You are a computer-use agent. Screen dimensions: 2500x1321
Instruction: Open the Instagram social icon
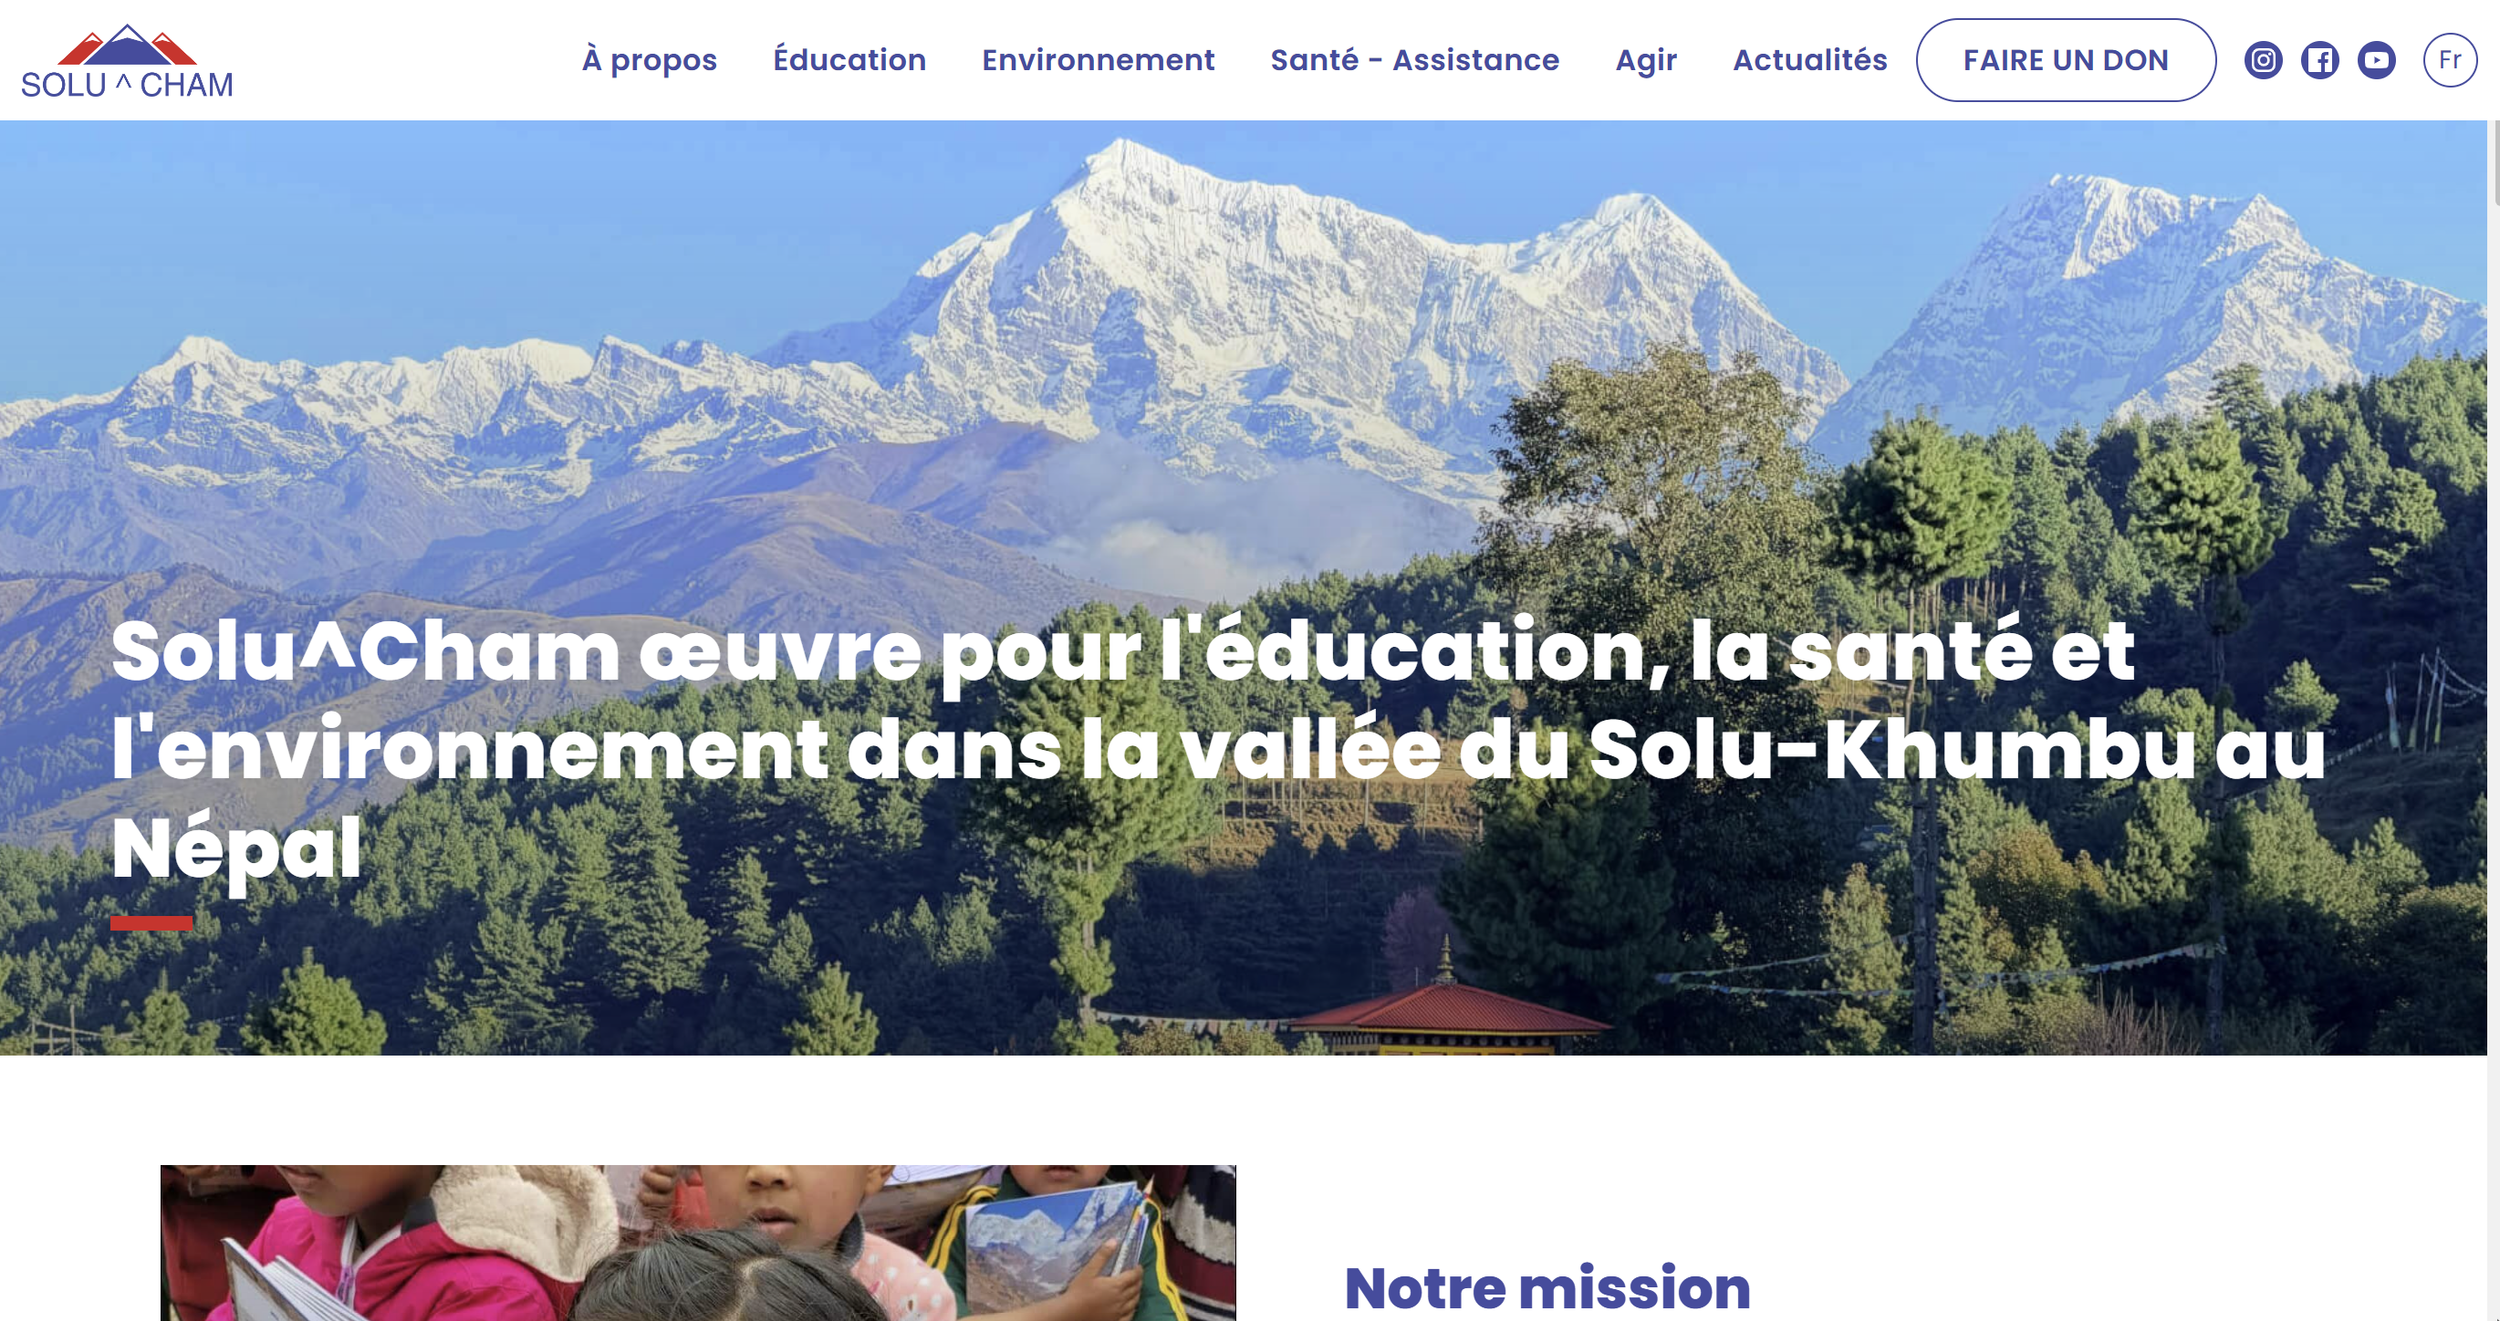(2263, 60)
